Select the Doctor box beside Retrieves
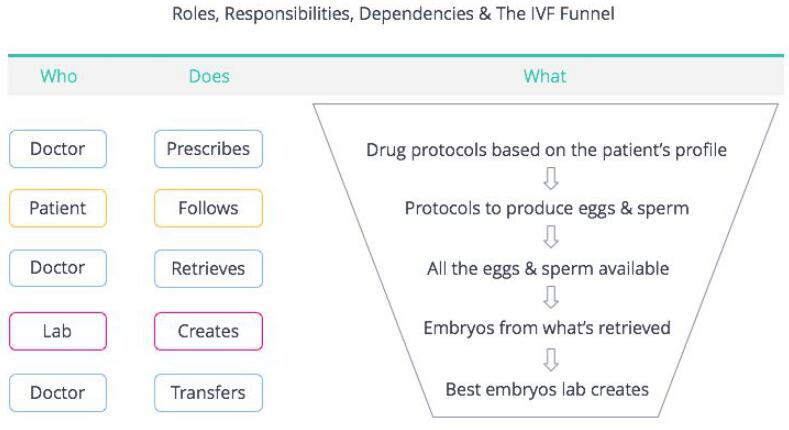 [58, 268]
